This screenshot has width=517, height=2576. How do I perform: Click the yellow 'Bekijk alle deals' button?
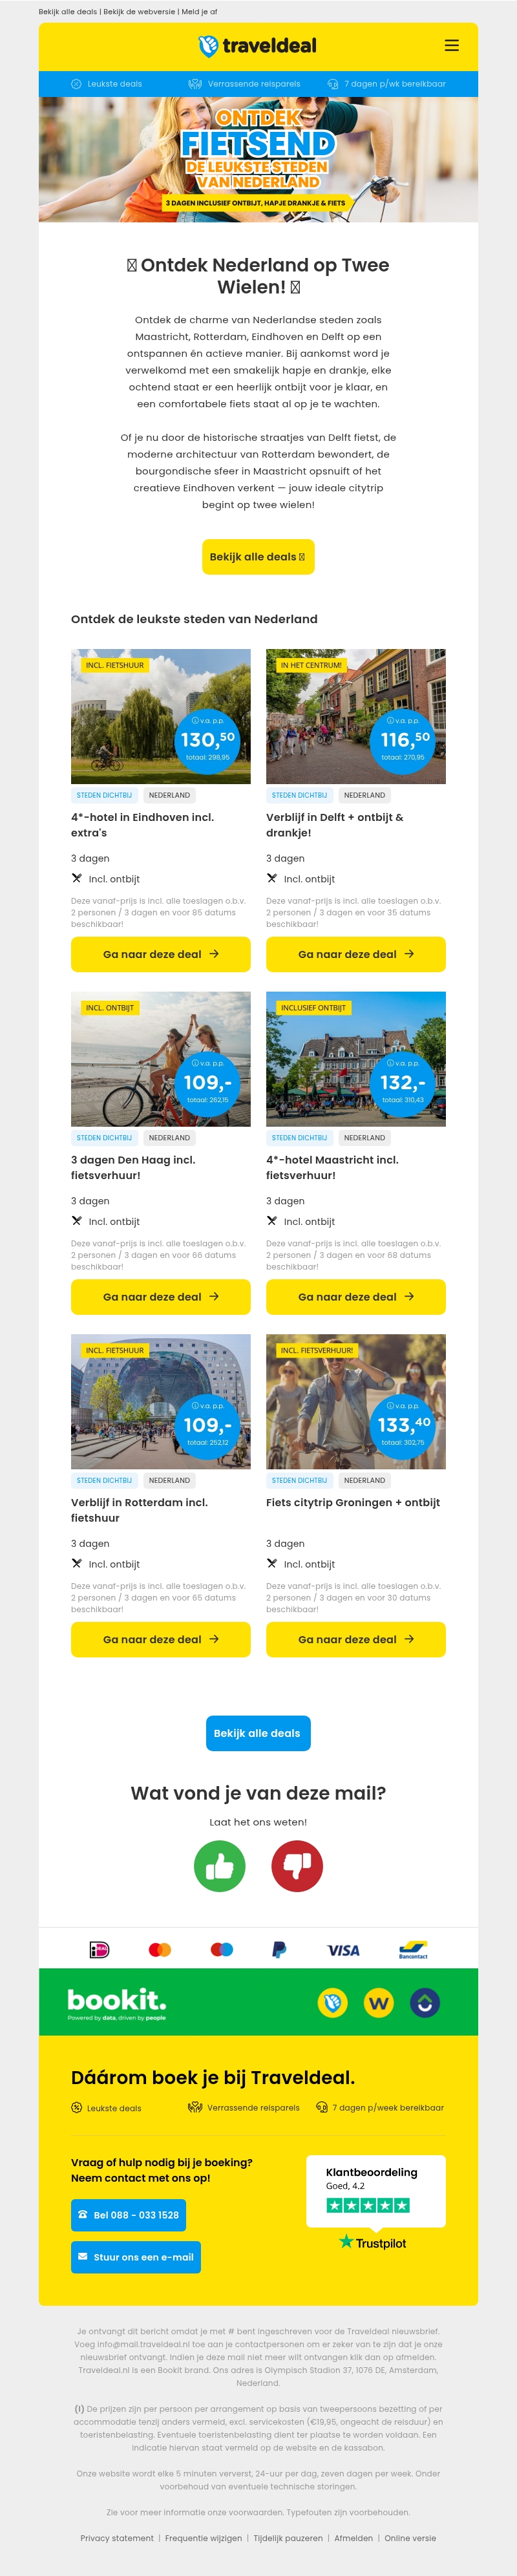coord(258,557)
